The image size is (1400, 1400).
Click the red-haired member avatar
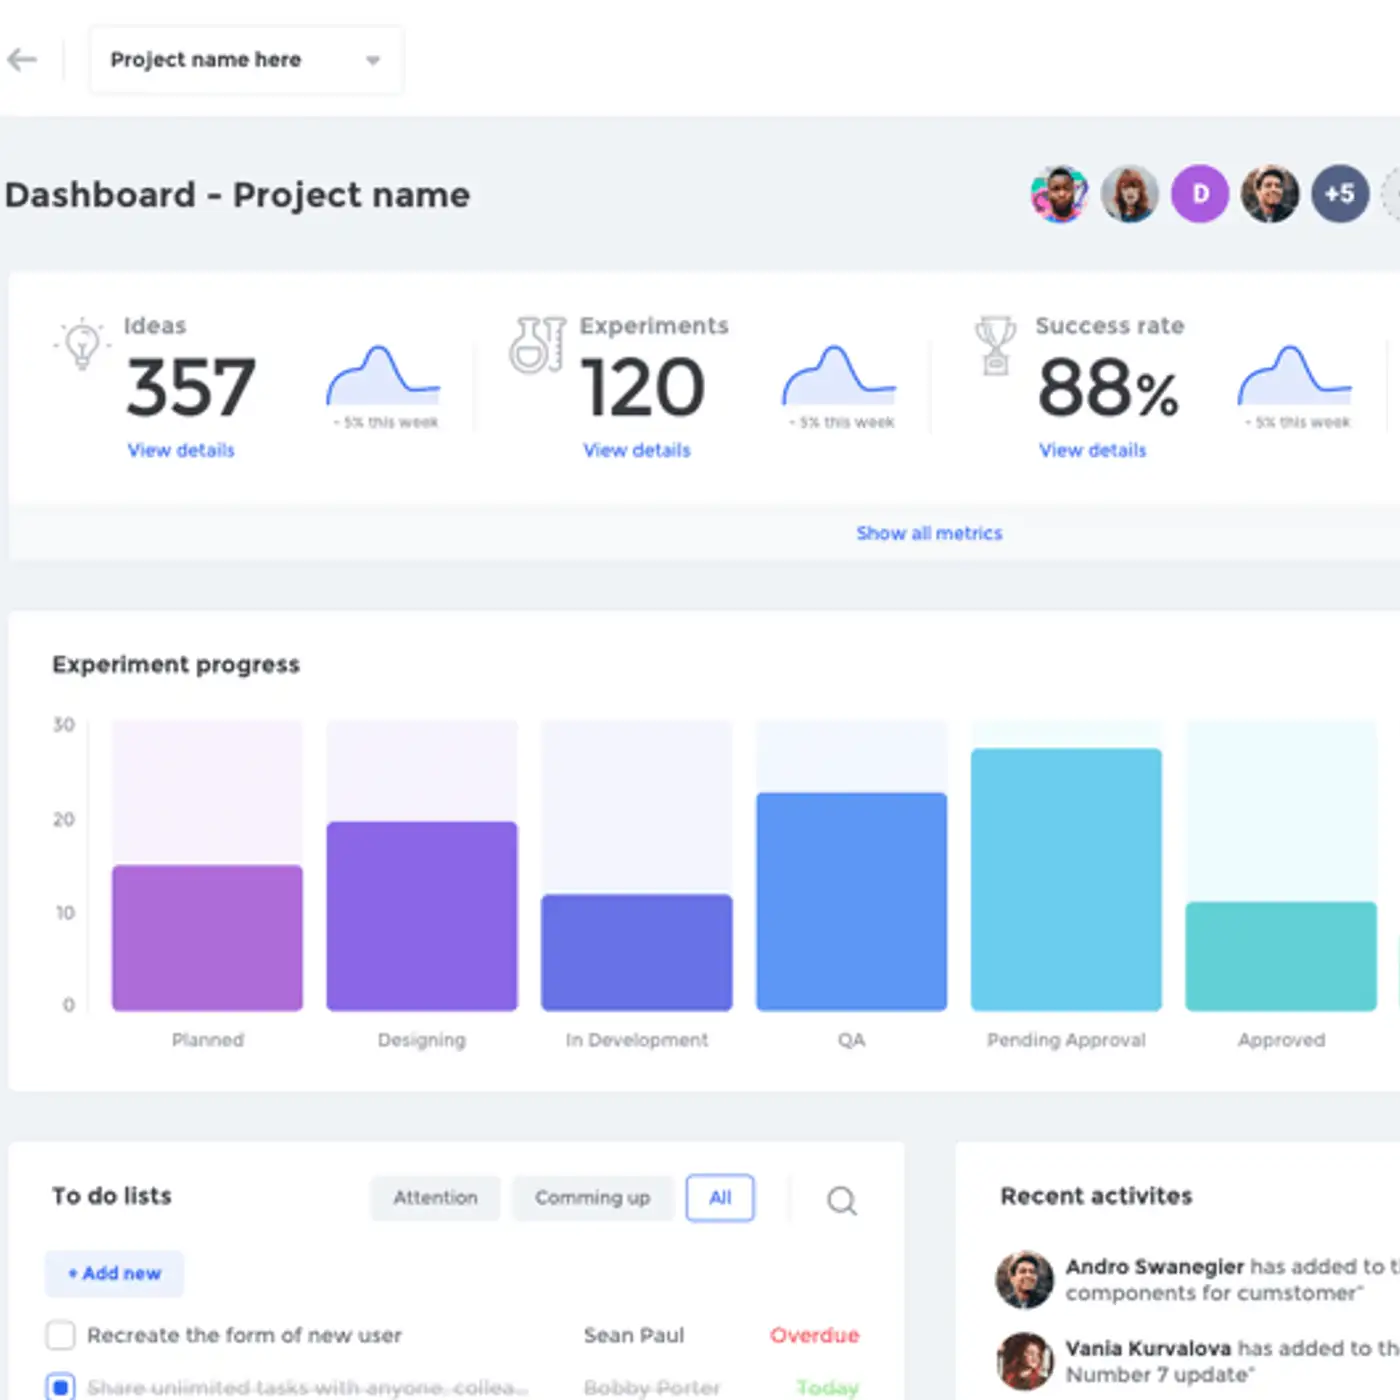[x=1130, y=194]
